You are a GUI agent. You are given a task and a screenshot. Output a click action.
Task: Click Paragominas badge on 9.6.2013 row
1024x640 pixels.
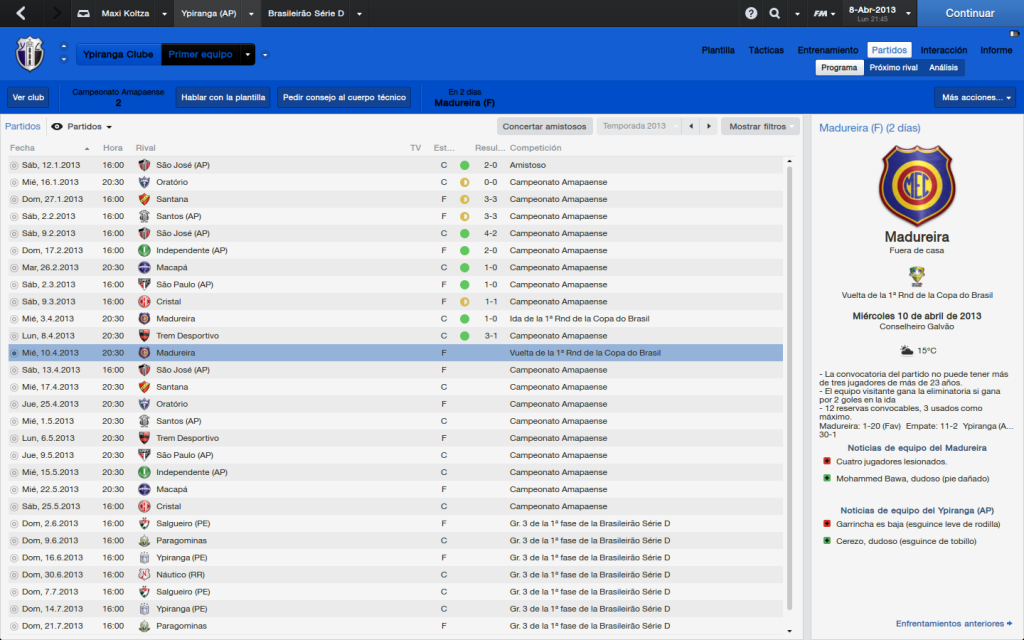144,541
